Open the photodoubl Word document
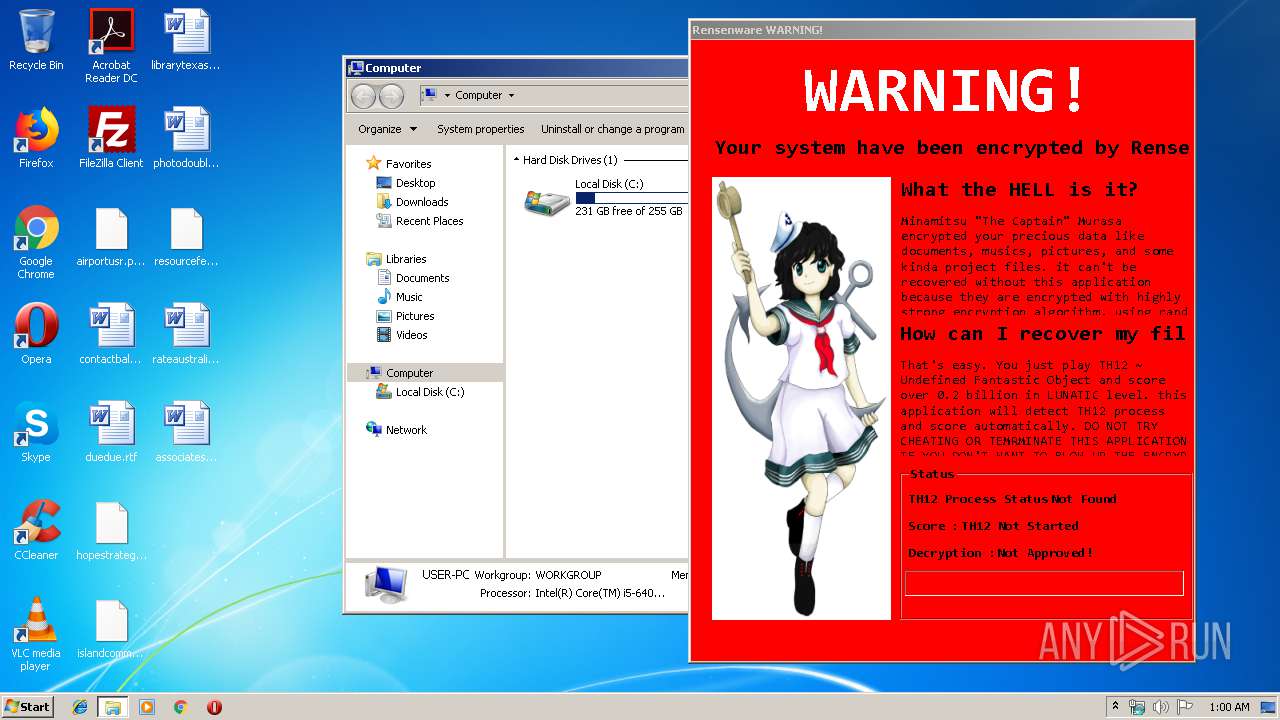Viewport: 1280px width, 720px height. [186, 138]
